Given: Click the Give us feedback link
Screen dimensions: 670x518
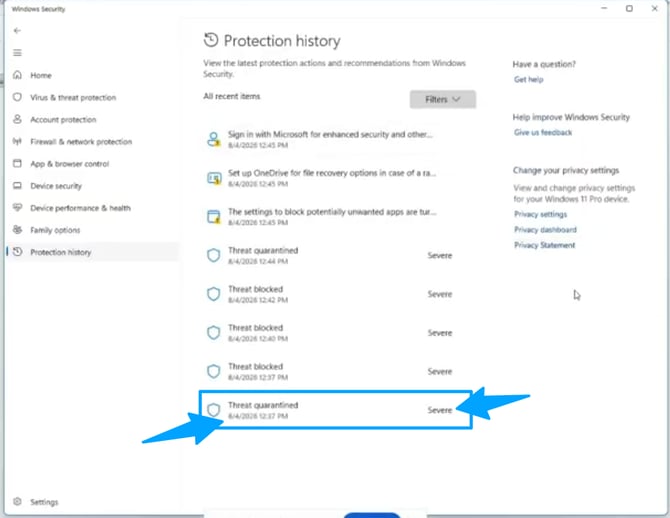Looking at the screenshot, I should click(543, 132).
